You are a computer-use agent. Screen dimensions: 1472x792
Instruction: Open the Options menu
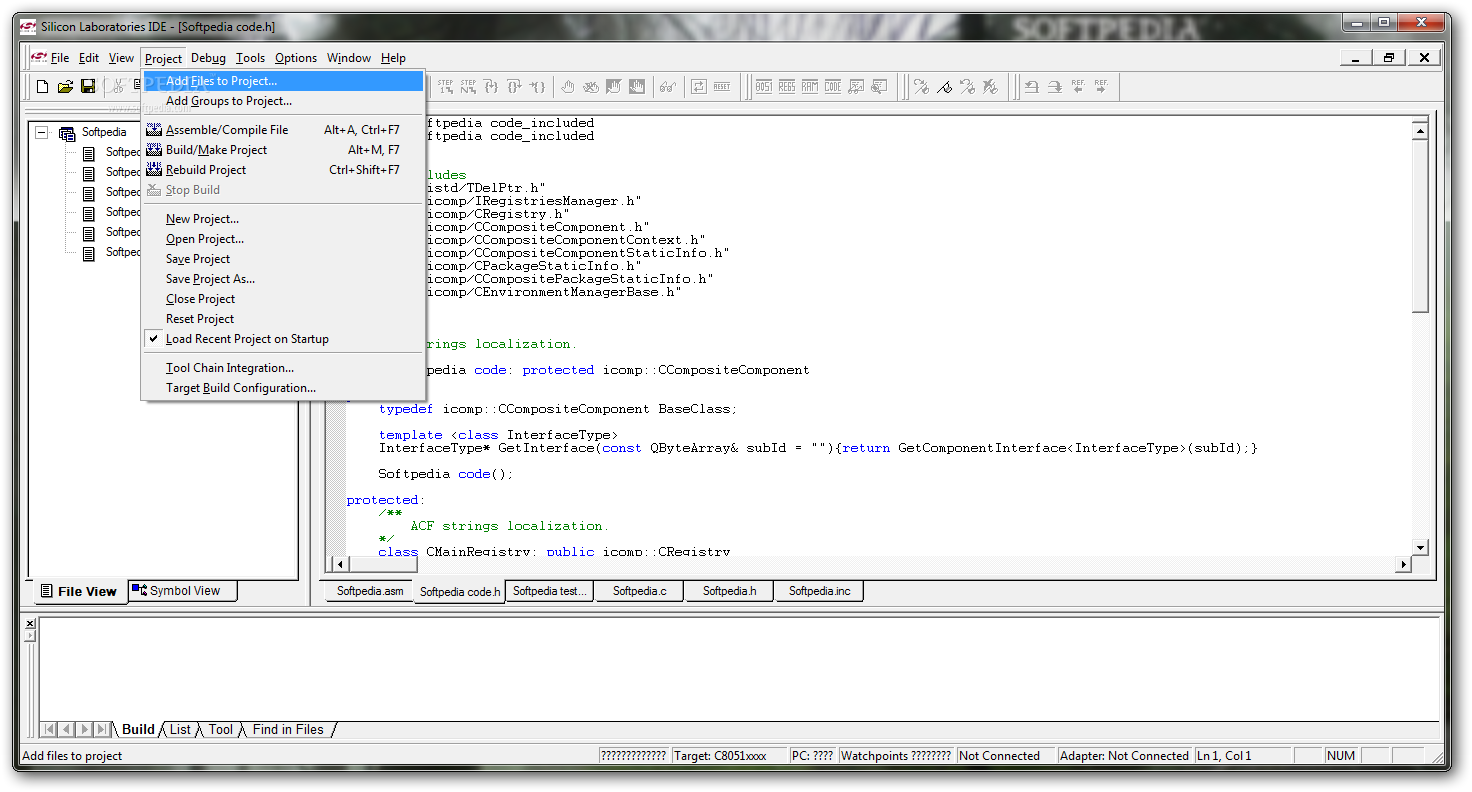pos(296,58)
